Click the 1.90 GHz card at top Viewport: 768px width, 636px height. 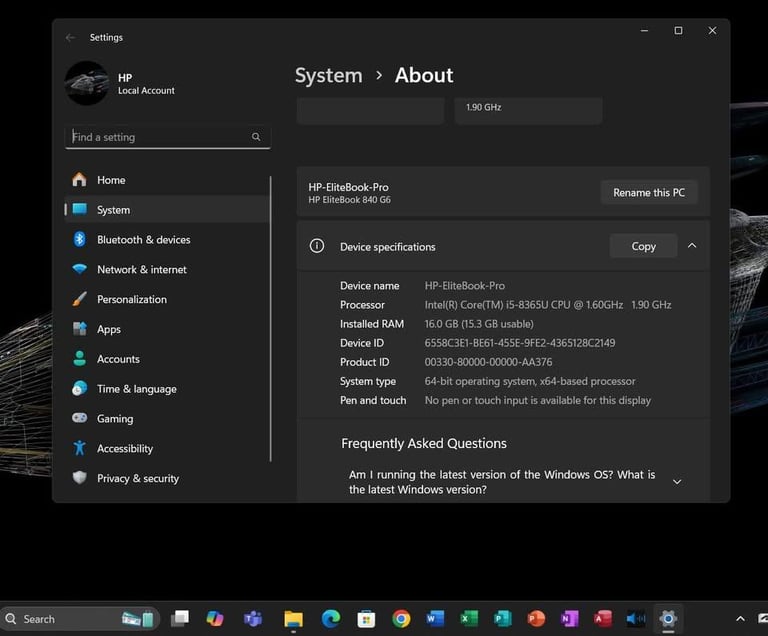528,111
